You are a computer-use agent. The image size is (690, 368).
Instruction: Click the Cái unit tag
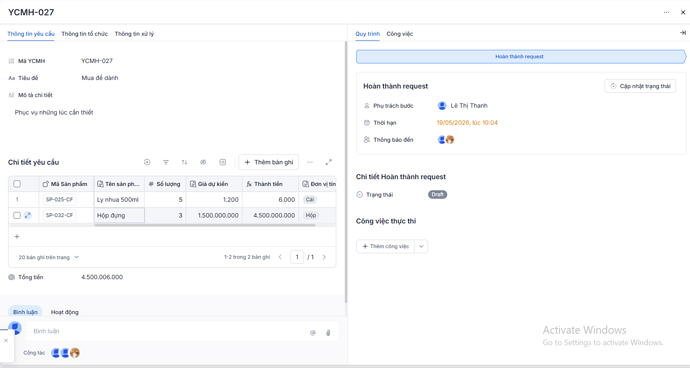[x=310, y=200]
